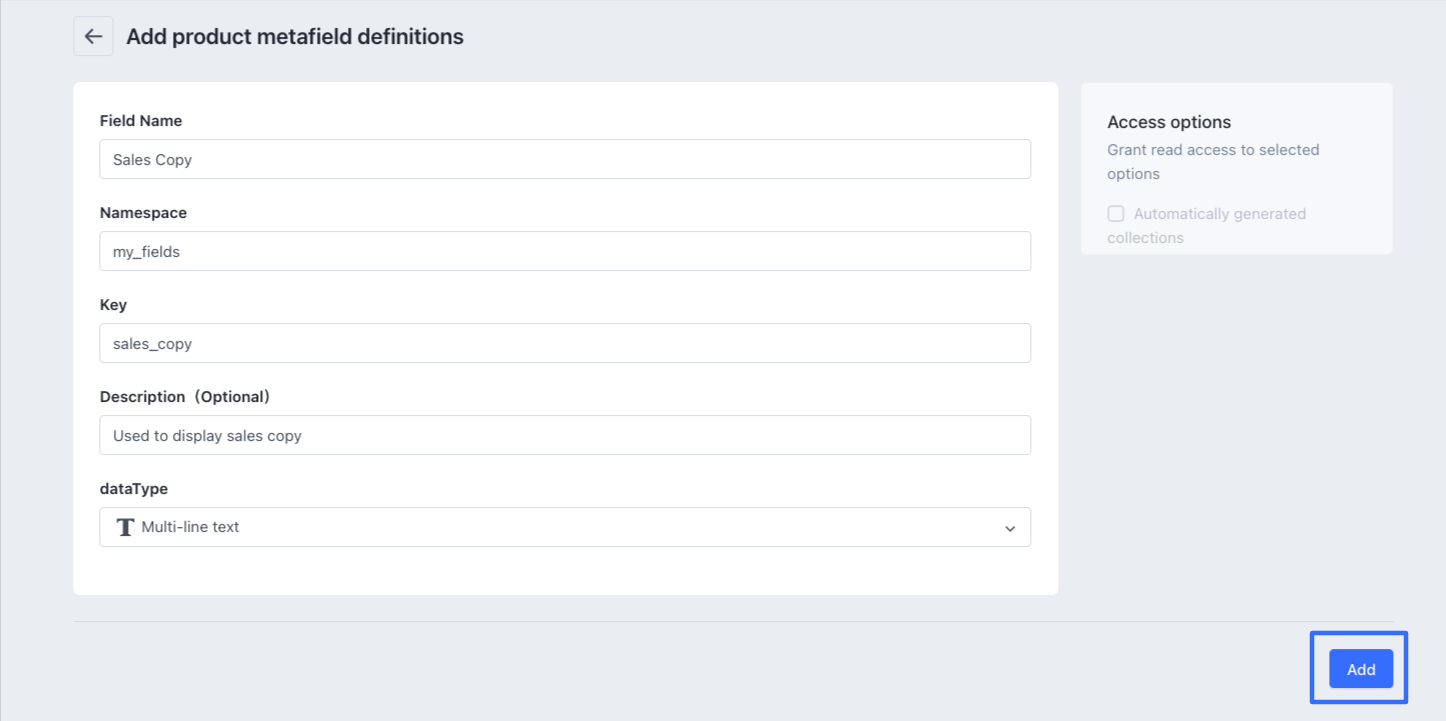
Task: Click the Automatically generated collections label text
Action: (x=1219, y=214)
